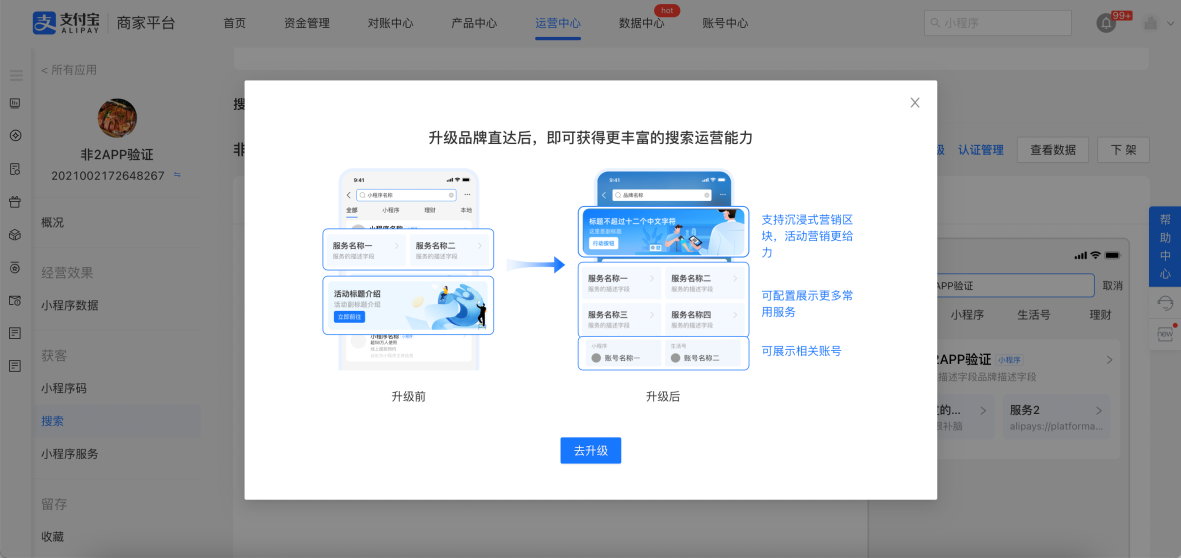This screenshot has width=1181, height=558.
Task: Expand the account dropdown arrow
Action: pyautogui.click(x=1170, y=23)
